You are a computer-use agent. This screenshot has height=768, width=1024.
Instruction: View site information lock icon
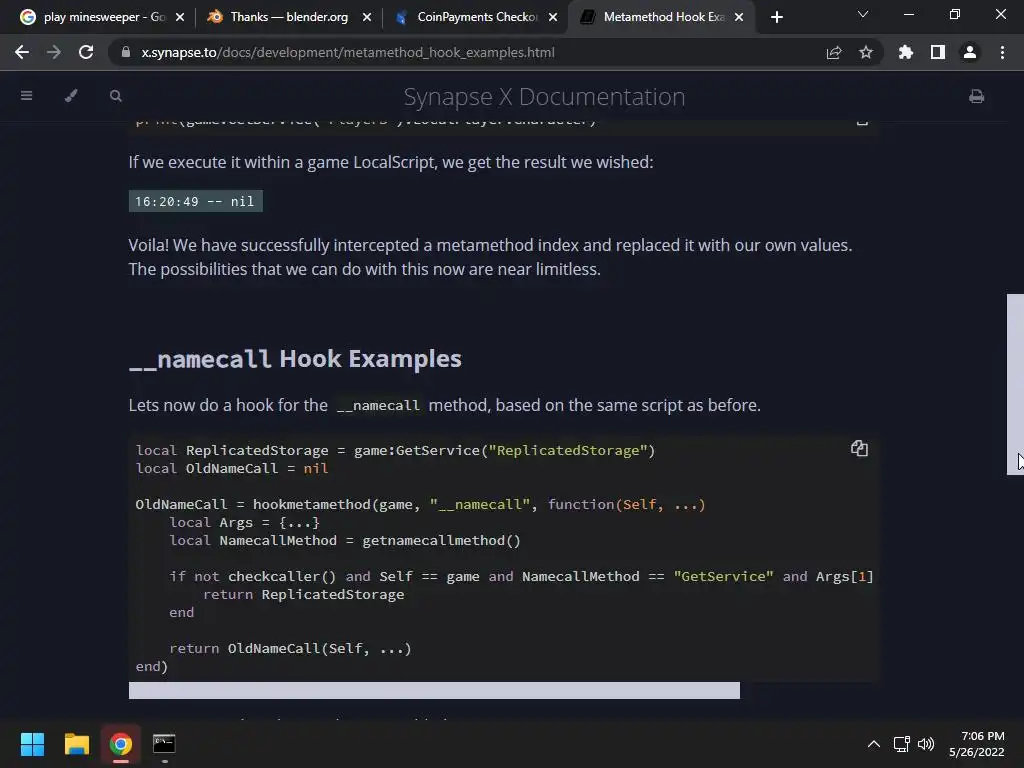[x=125, y=52]
